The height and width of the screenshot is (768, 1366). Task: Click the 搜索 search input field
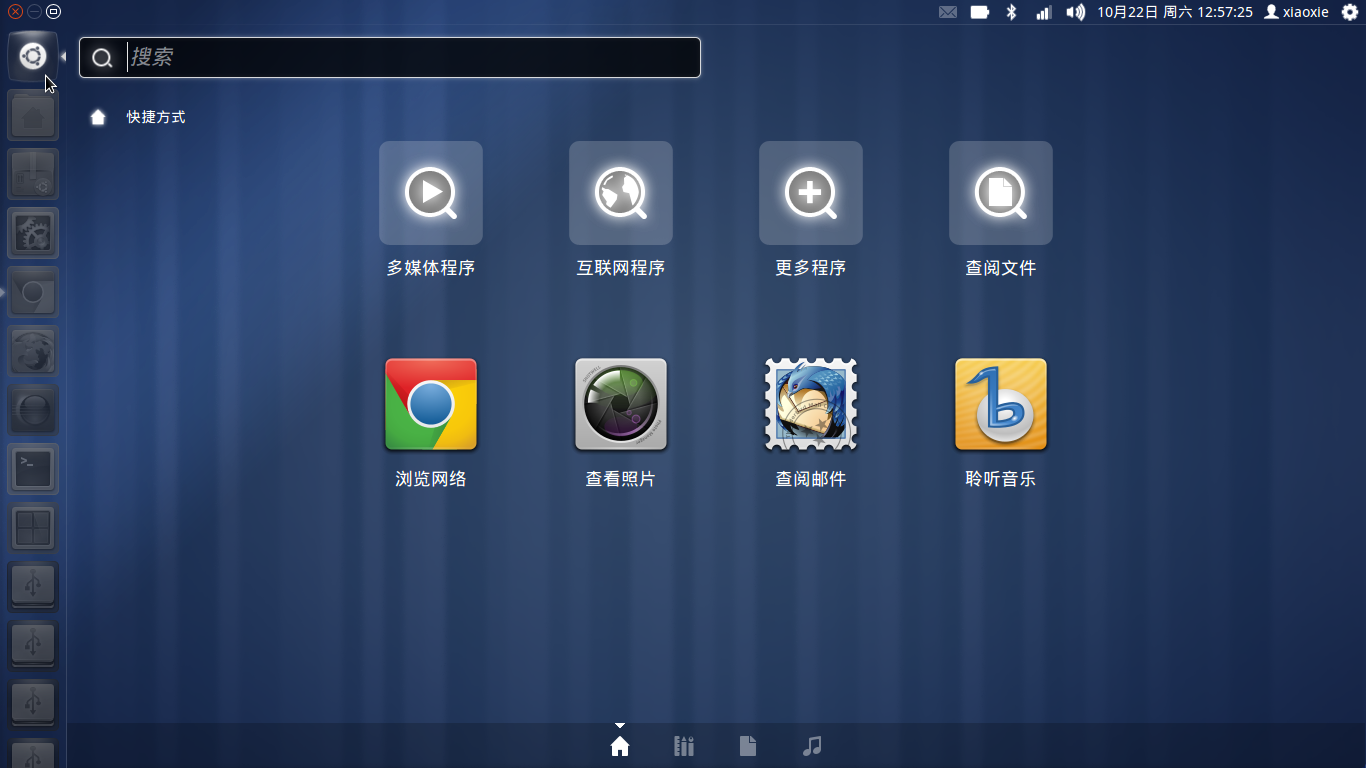click(390, 57)
